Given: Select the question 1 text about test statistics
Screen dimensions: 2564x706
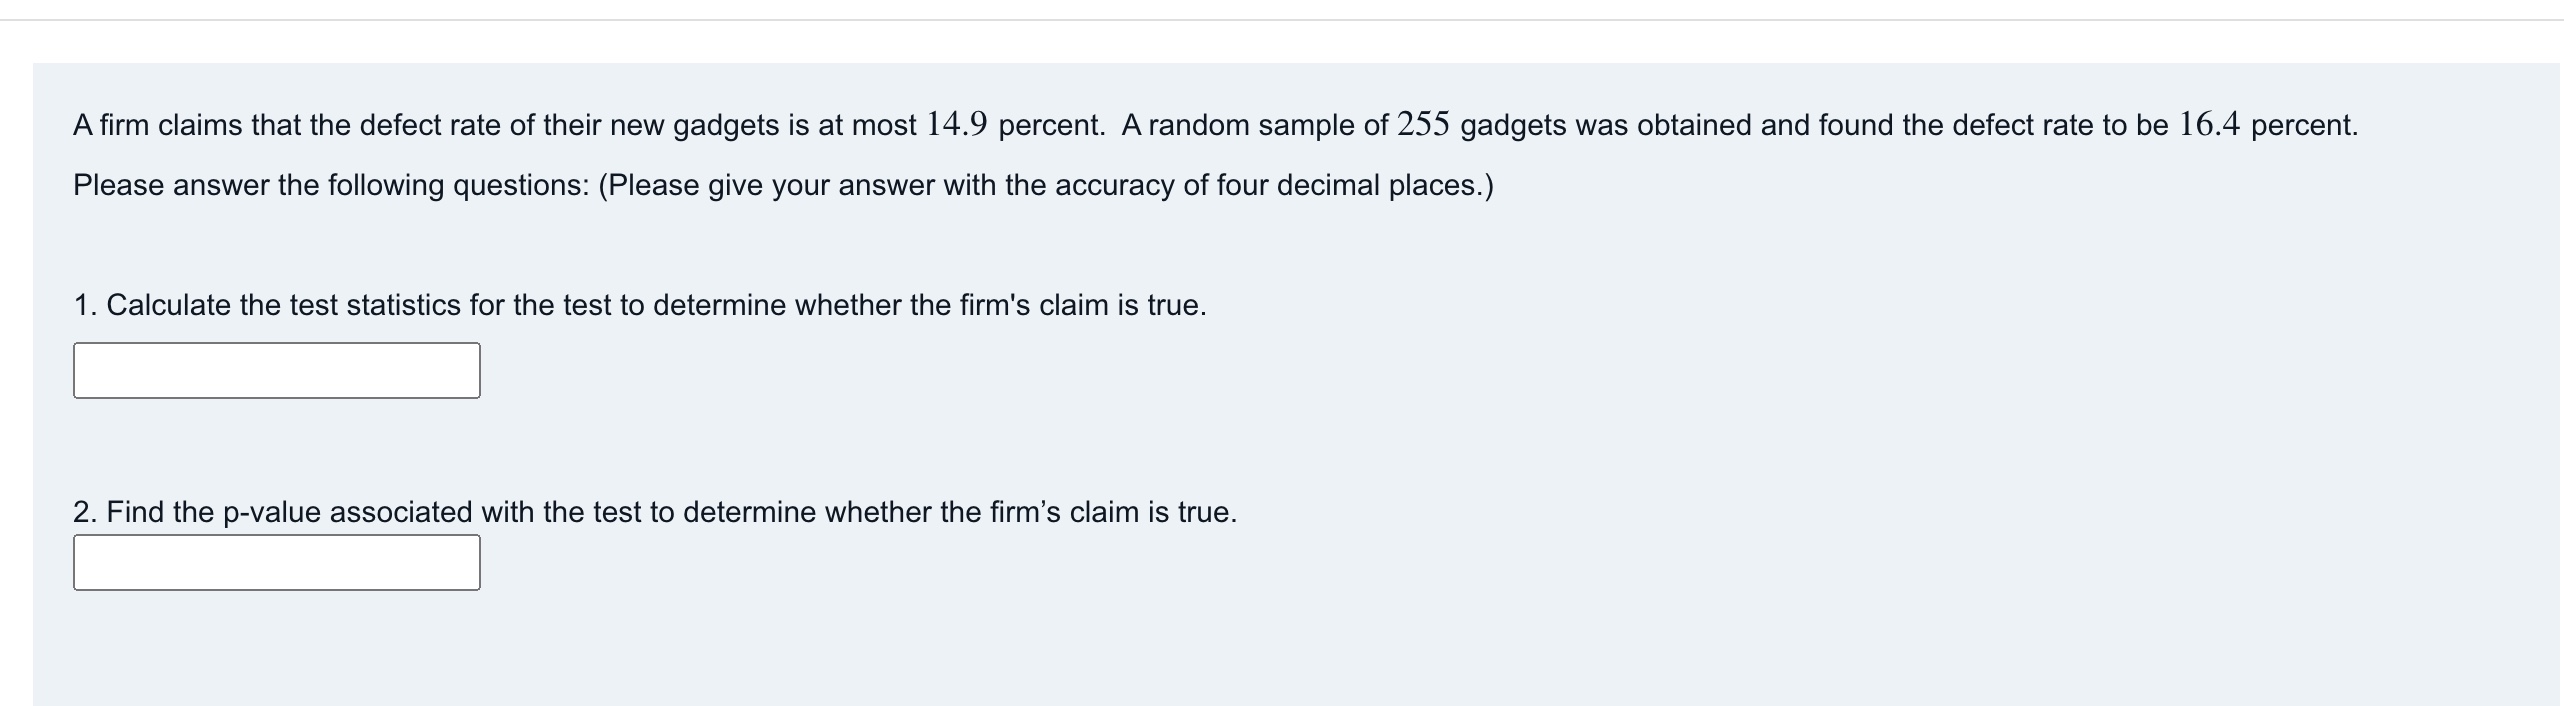Looking at the screenshot, I should [x=640, y=305].
